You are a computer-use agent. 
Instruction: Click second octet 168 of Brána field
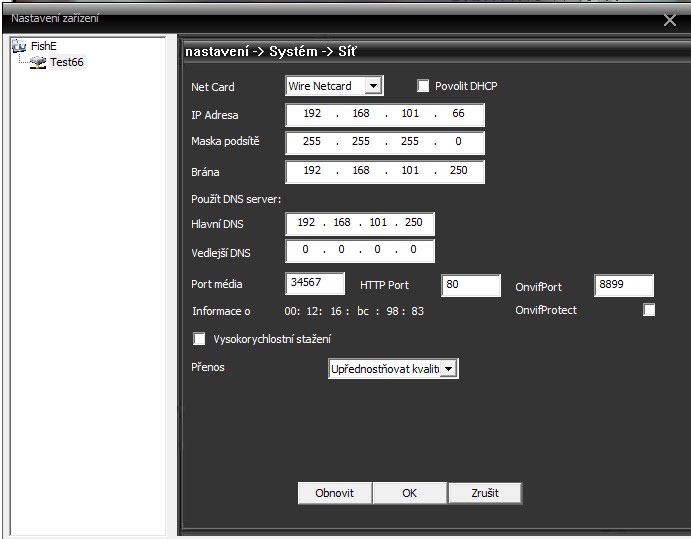pyautogui.click(x=361, y=171)
